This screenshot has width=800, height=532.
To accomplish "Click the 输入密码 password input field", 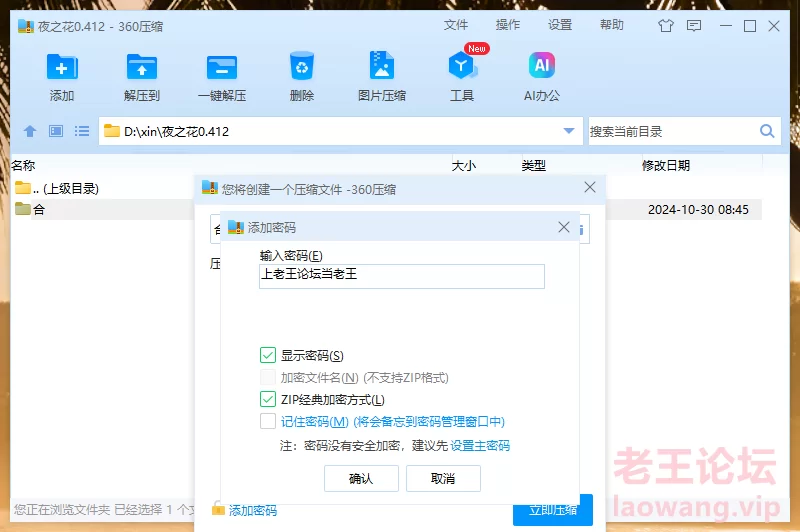I will (402, 276).
